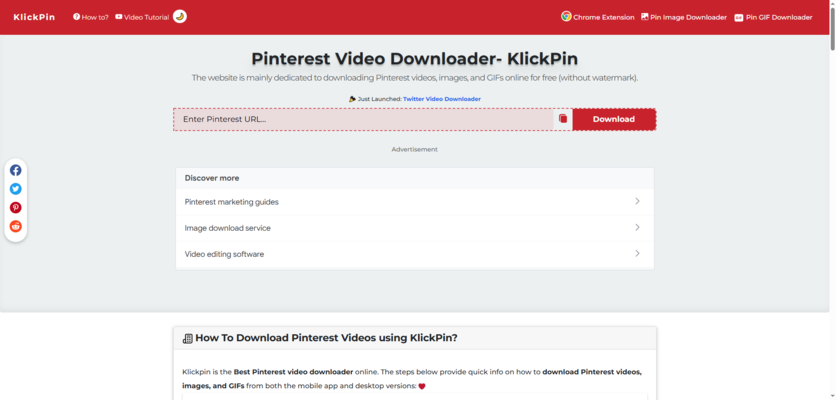Image resolution: width=836 pixels, height=400 pixels.
Task: Click the Chrome logo icon in header
Action: point(566,17)
